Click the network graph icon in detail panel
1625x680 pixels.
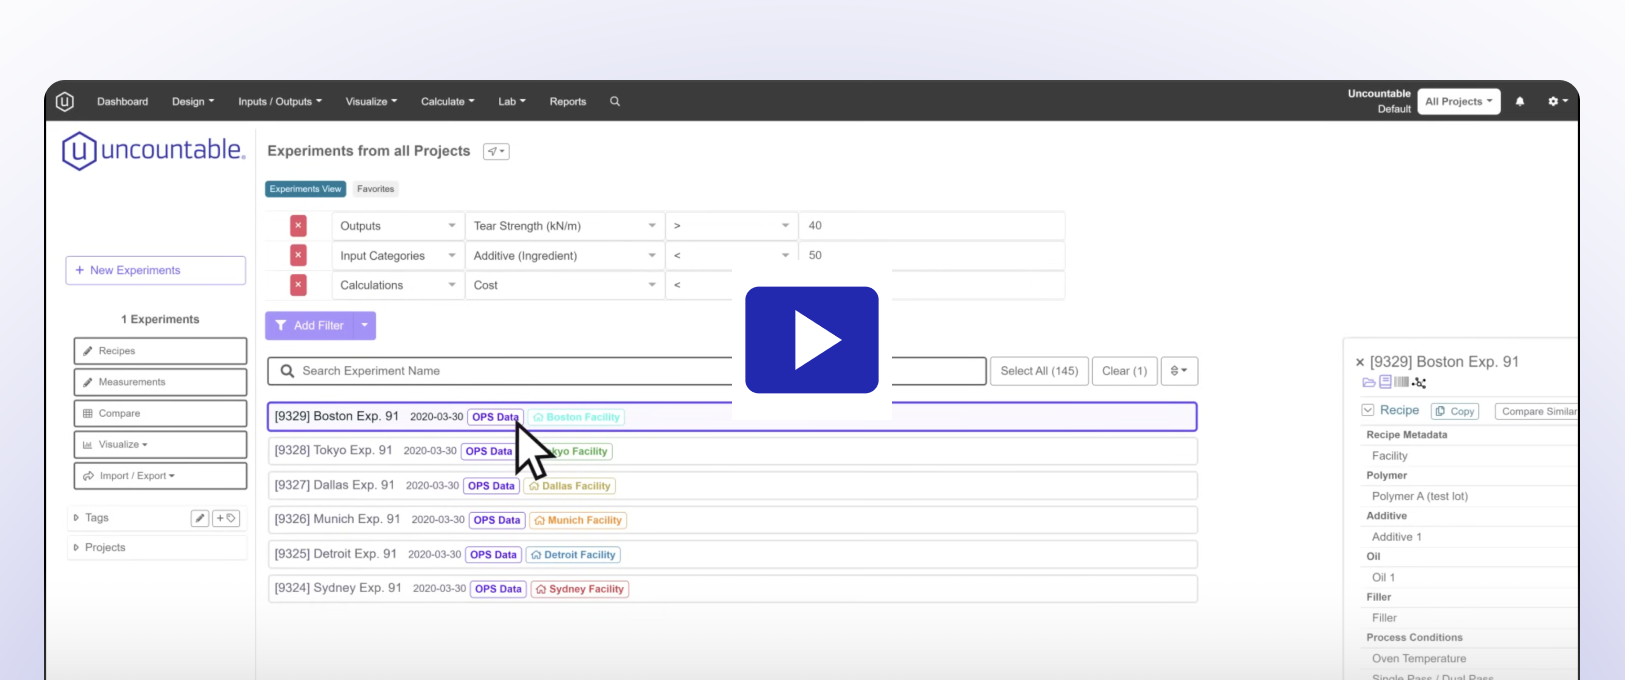[x=1419, y=382]
